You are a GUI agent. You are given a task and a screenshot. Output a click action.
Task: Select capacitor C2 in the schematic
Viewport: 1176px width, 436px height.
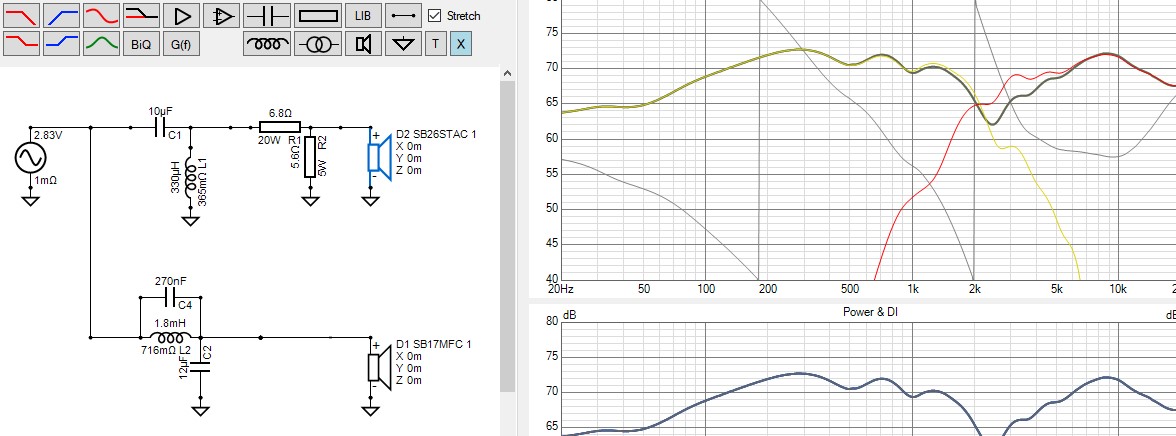(x=200, y=365)
